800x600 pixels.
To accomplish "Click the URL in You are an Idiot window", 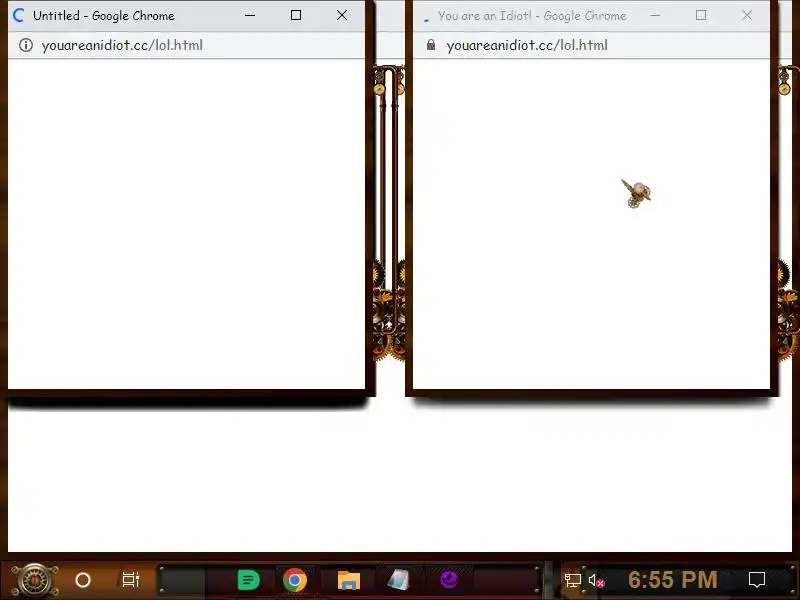I will 527,45.
